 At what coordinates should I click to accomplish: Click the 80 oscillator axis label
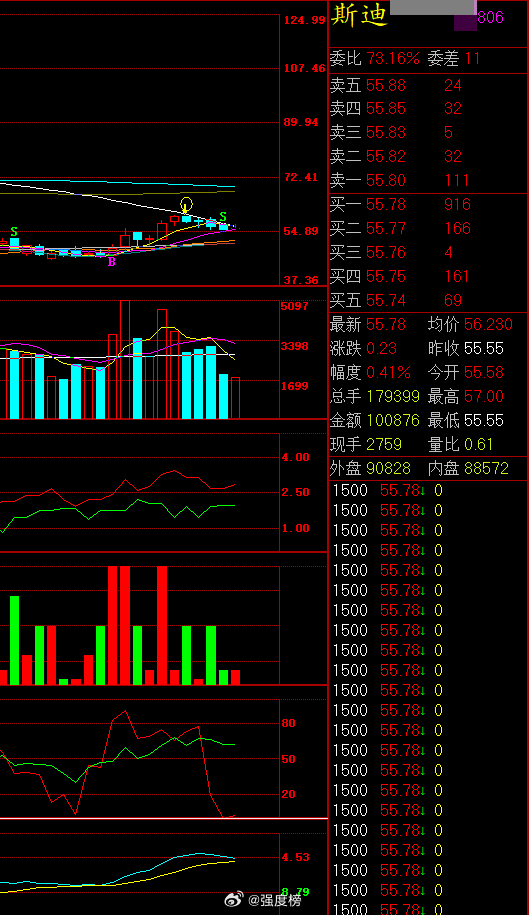289,723
